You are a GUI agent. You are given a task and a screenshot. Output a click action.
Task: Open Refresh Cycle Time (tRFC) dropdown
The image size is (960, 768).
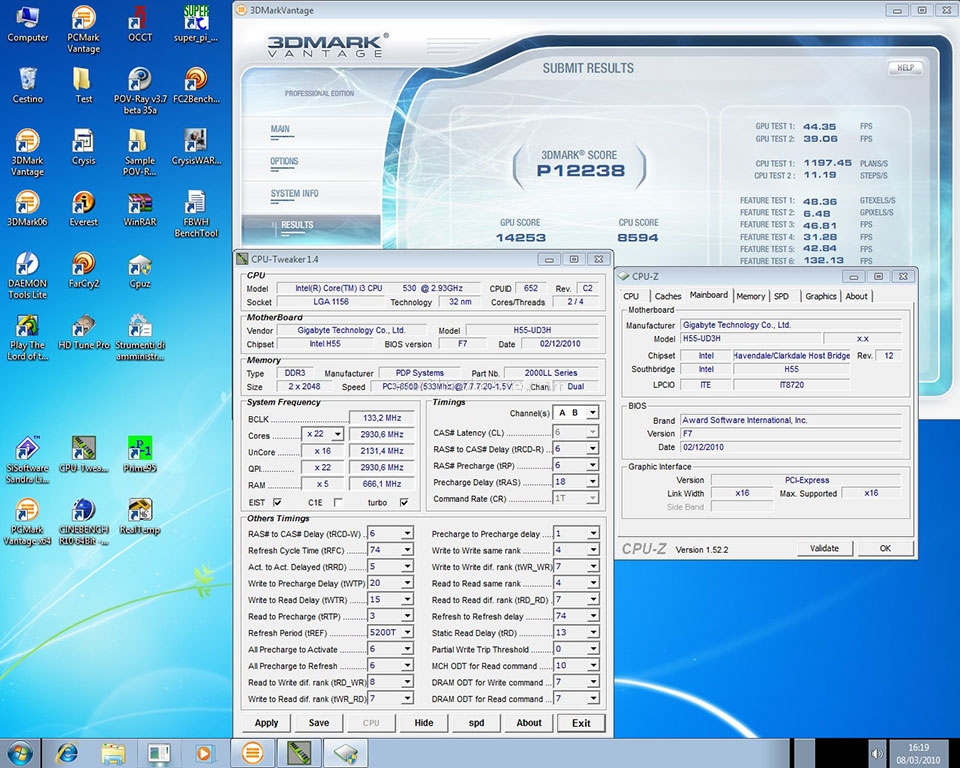(407, 550)
